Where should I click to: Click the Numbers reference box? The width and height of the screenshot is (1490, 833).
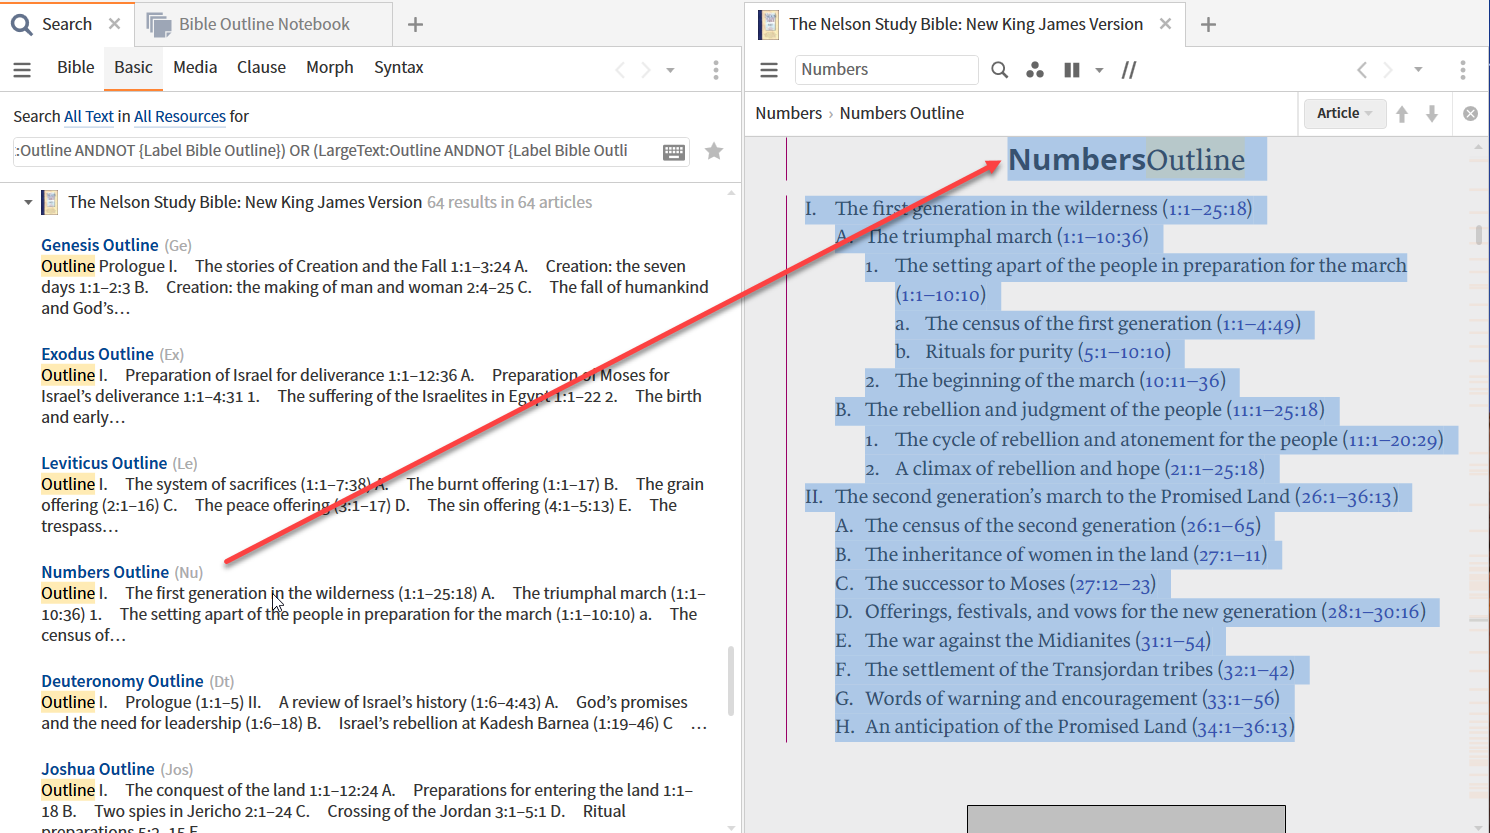click(x=887, y=69)
